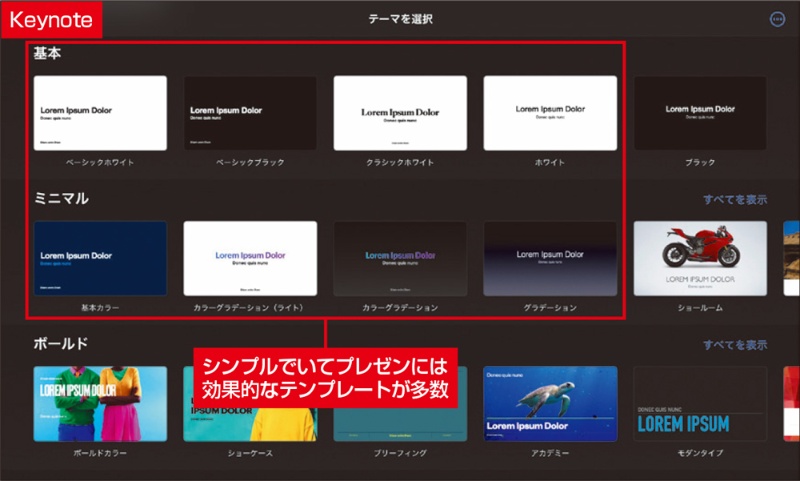Pick the dark カラーグラデーション theme thumbnail
Image resolution: width=800 pixels, height=481 pixels.
click(400, 259)
